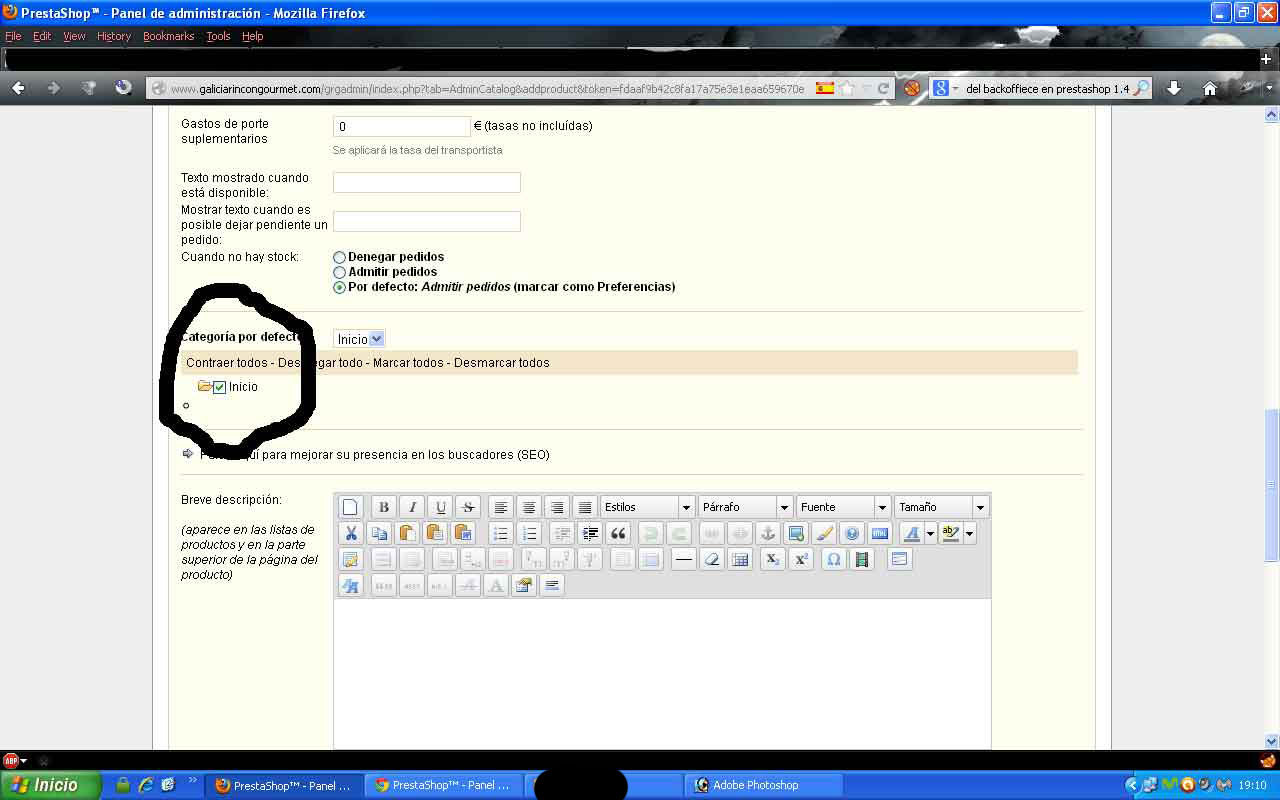Image resolution: width=1280 pixels, height=800 pixels.
Task: Copy selection in the editor toolbar
Action: (x=378, y=533)
